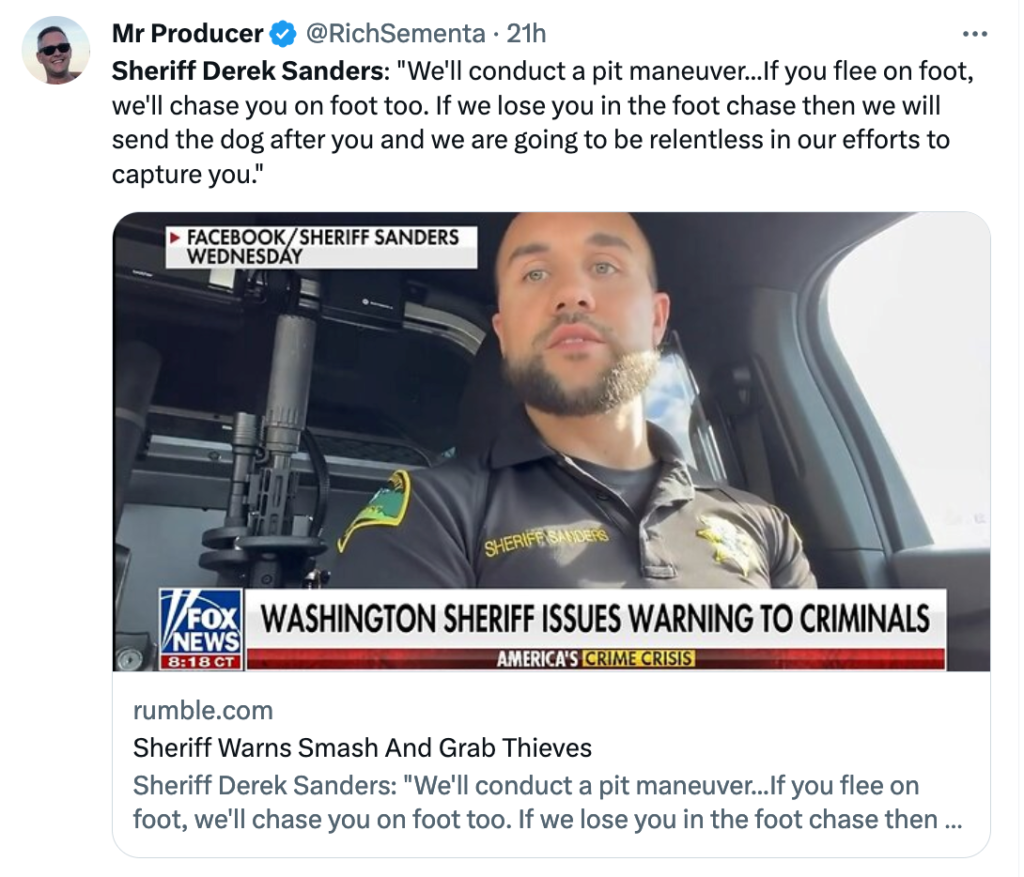
Task: Click the blue verified checkmark badge
Action: 283,34
